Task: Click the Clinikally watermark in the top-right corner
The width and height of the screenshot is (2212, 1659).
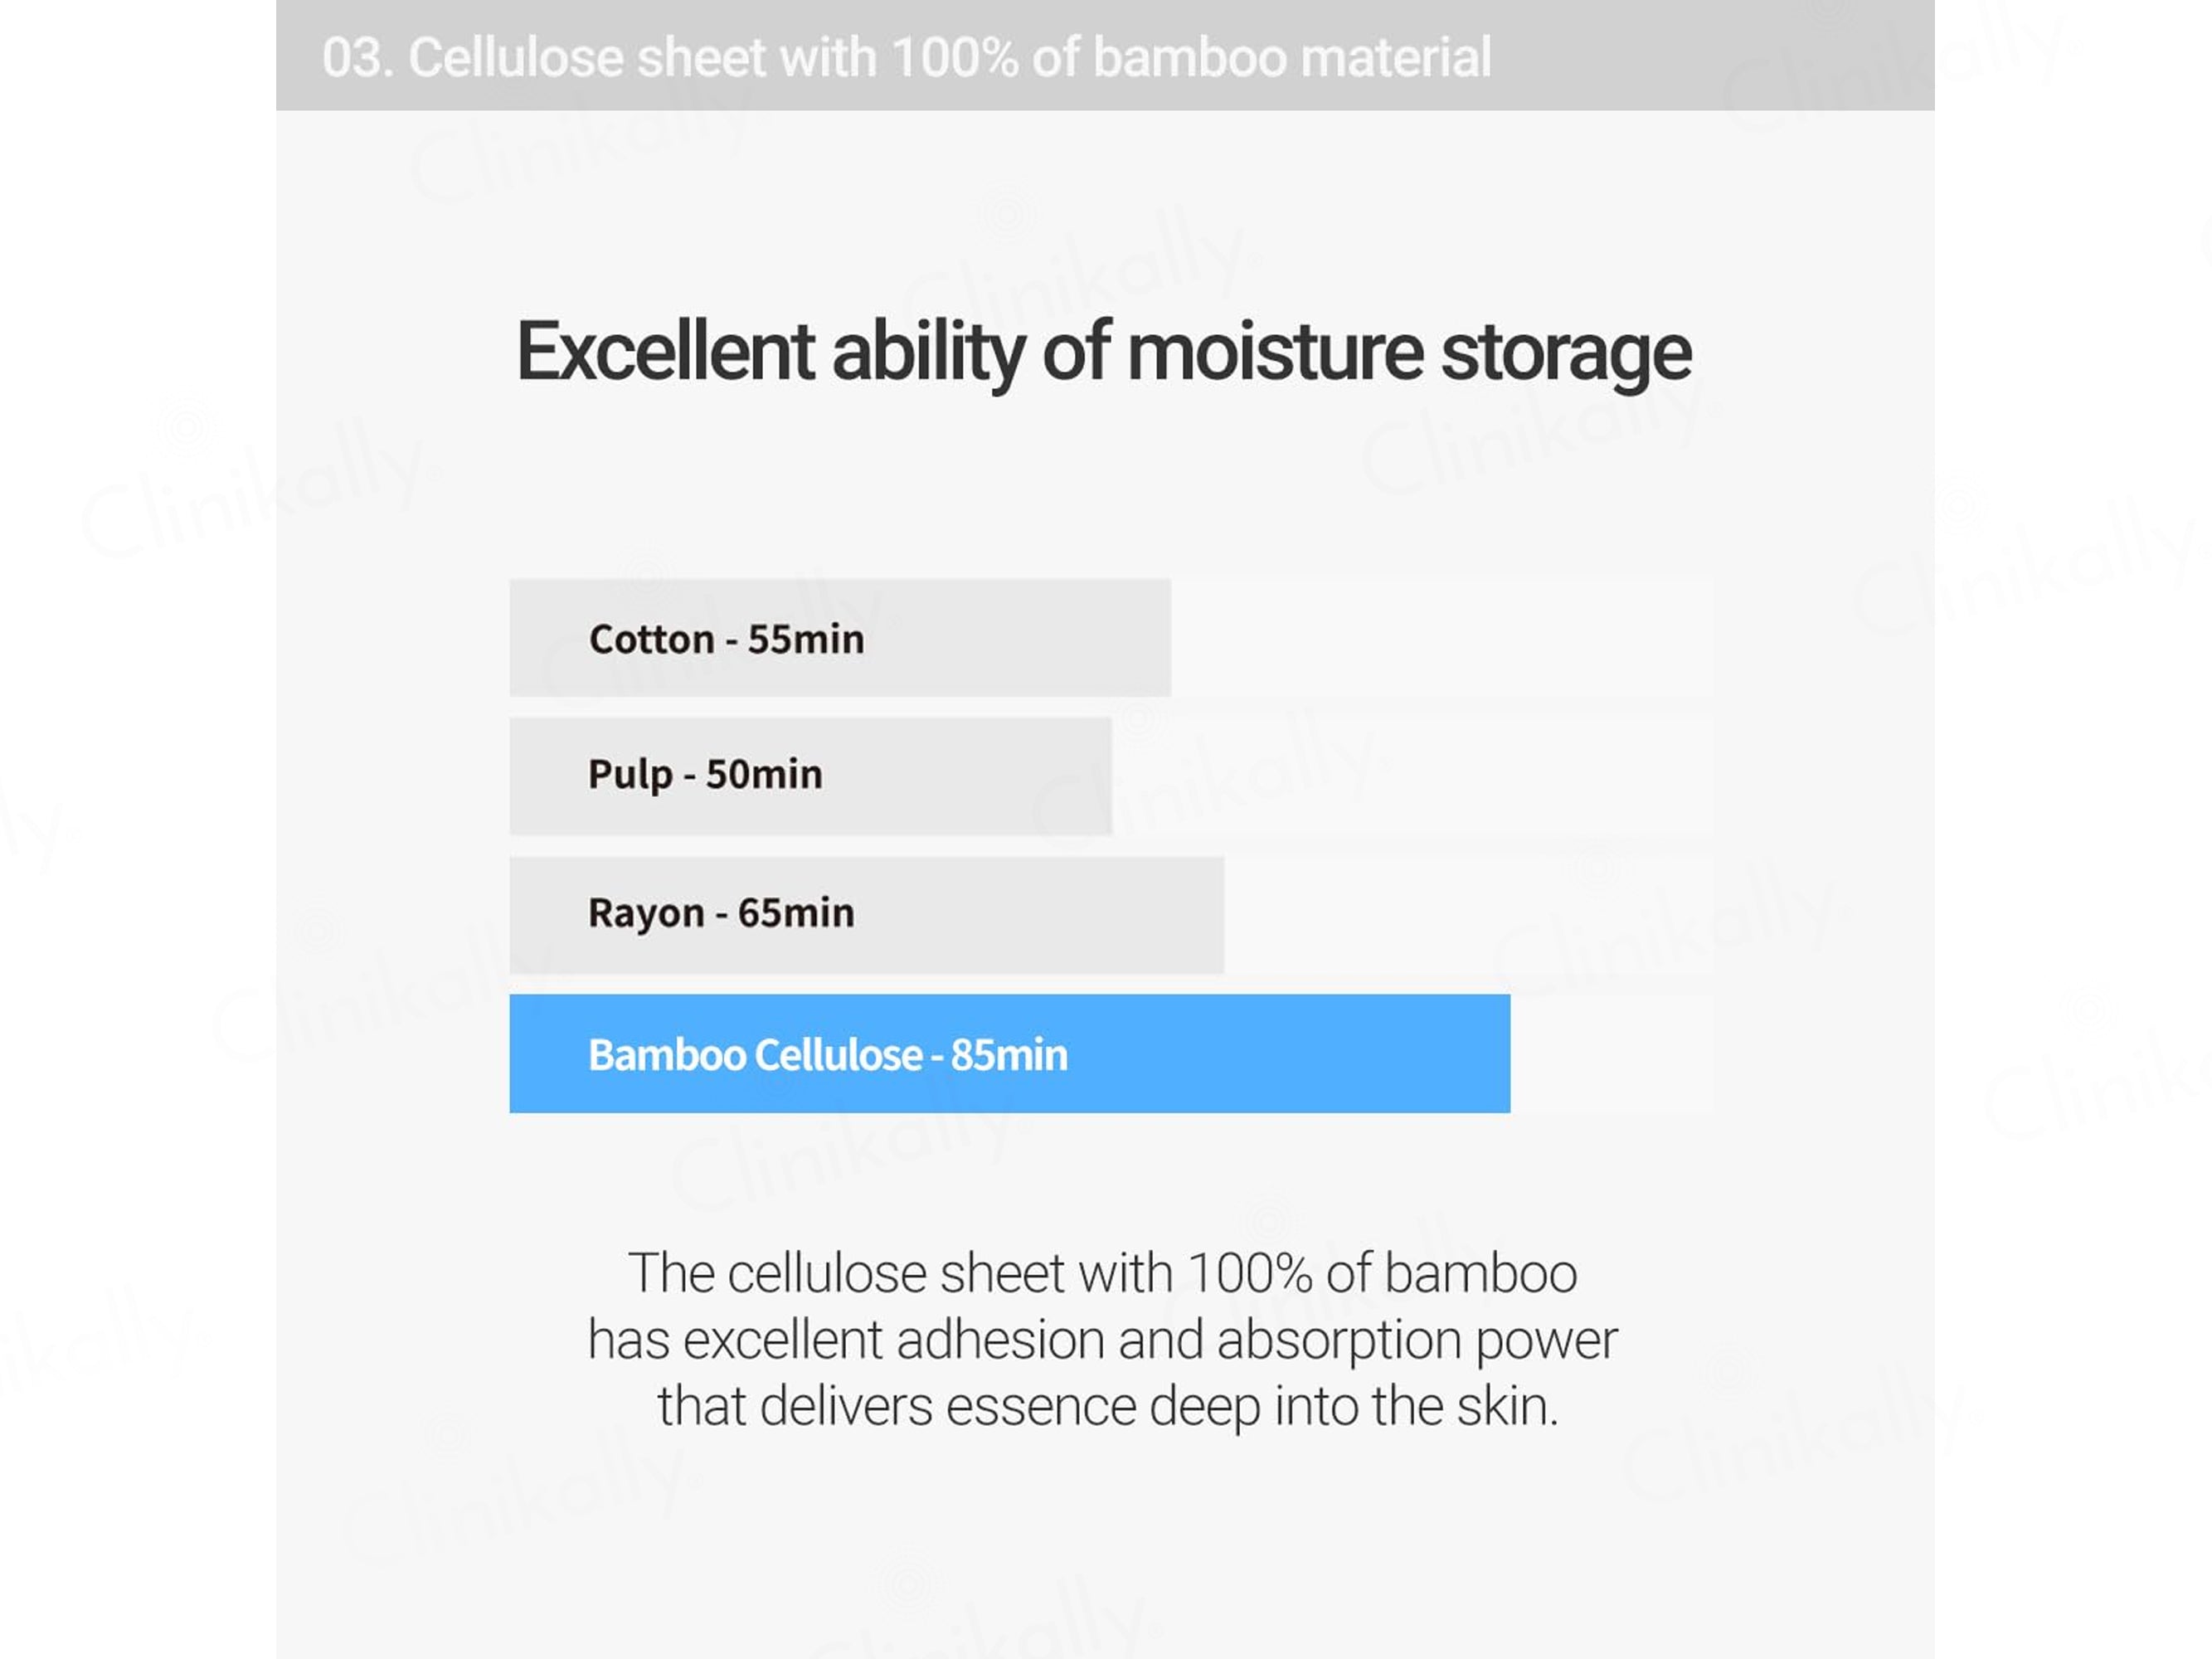Action: [1890, 65]
